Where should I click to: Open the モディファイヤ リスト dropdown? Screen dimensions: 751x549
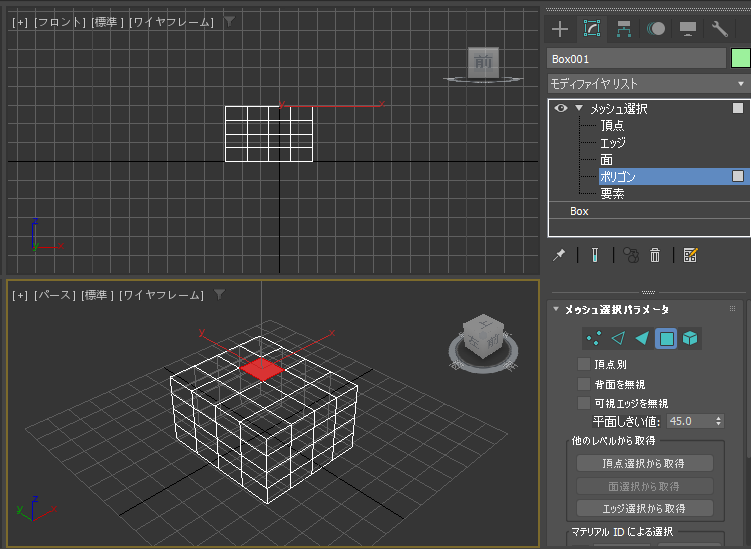649,84
